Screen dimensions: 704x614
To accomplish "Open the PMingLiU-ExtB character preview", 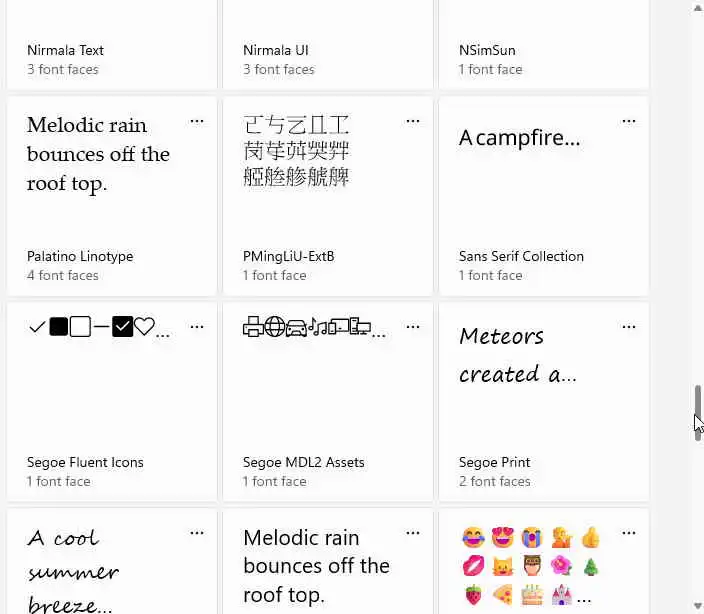I will [296, 151].
